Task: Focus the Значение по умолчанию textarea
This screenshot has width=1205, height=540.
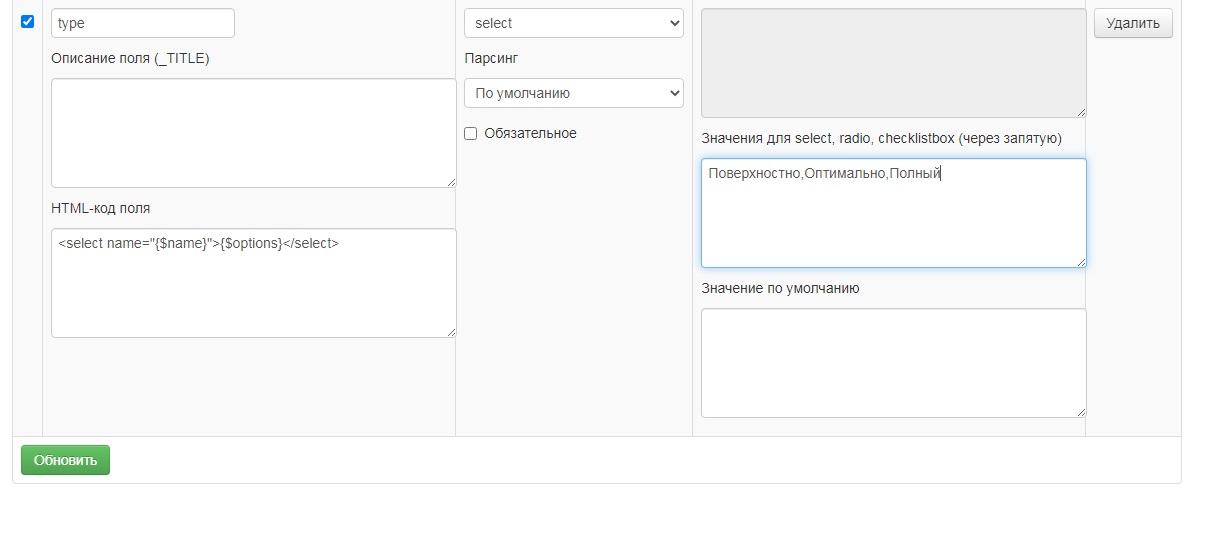Action: [x=894, y=363]
